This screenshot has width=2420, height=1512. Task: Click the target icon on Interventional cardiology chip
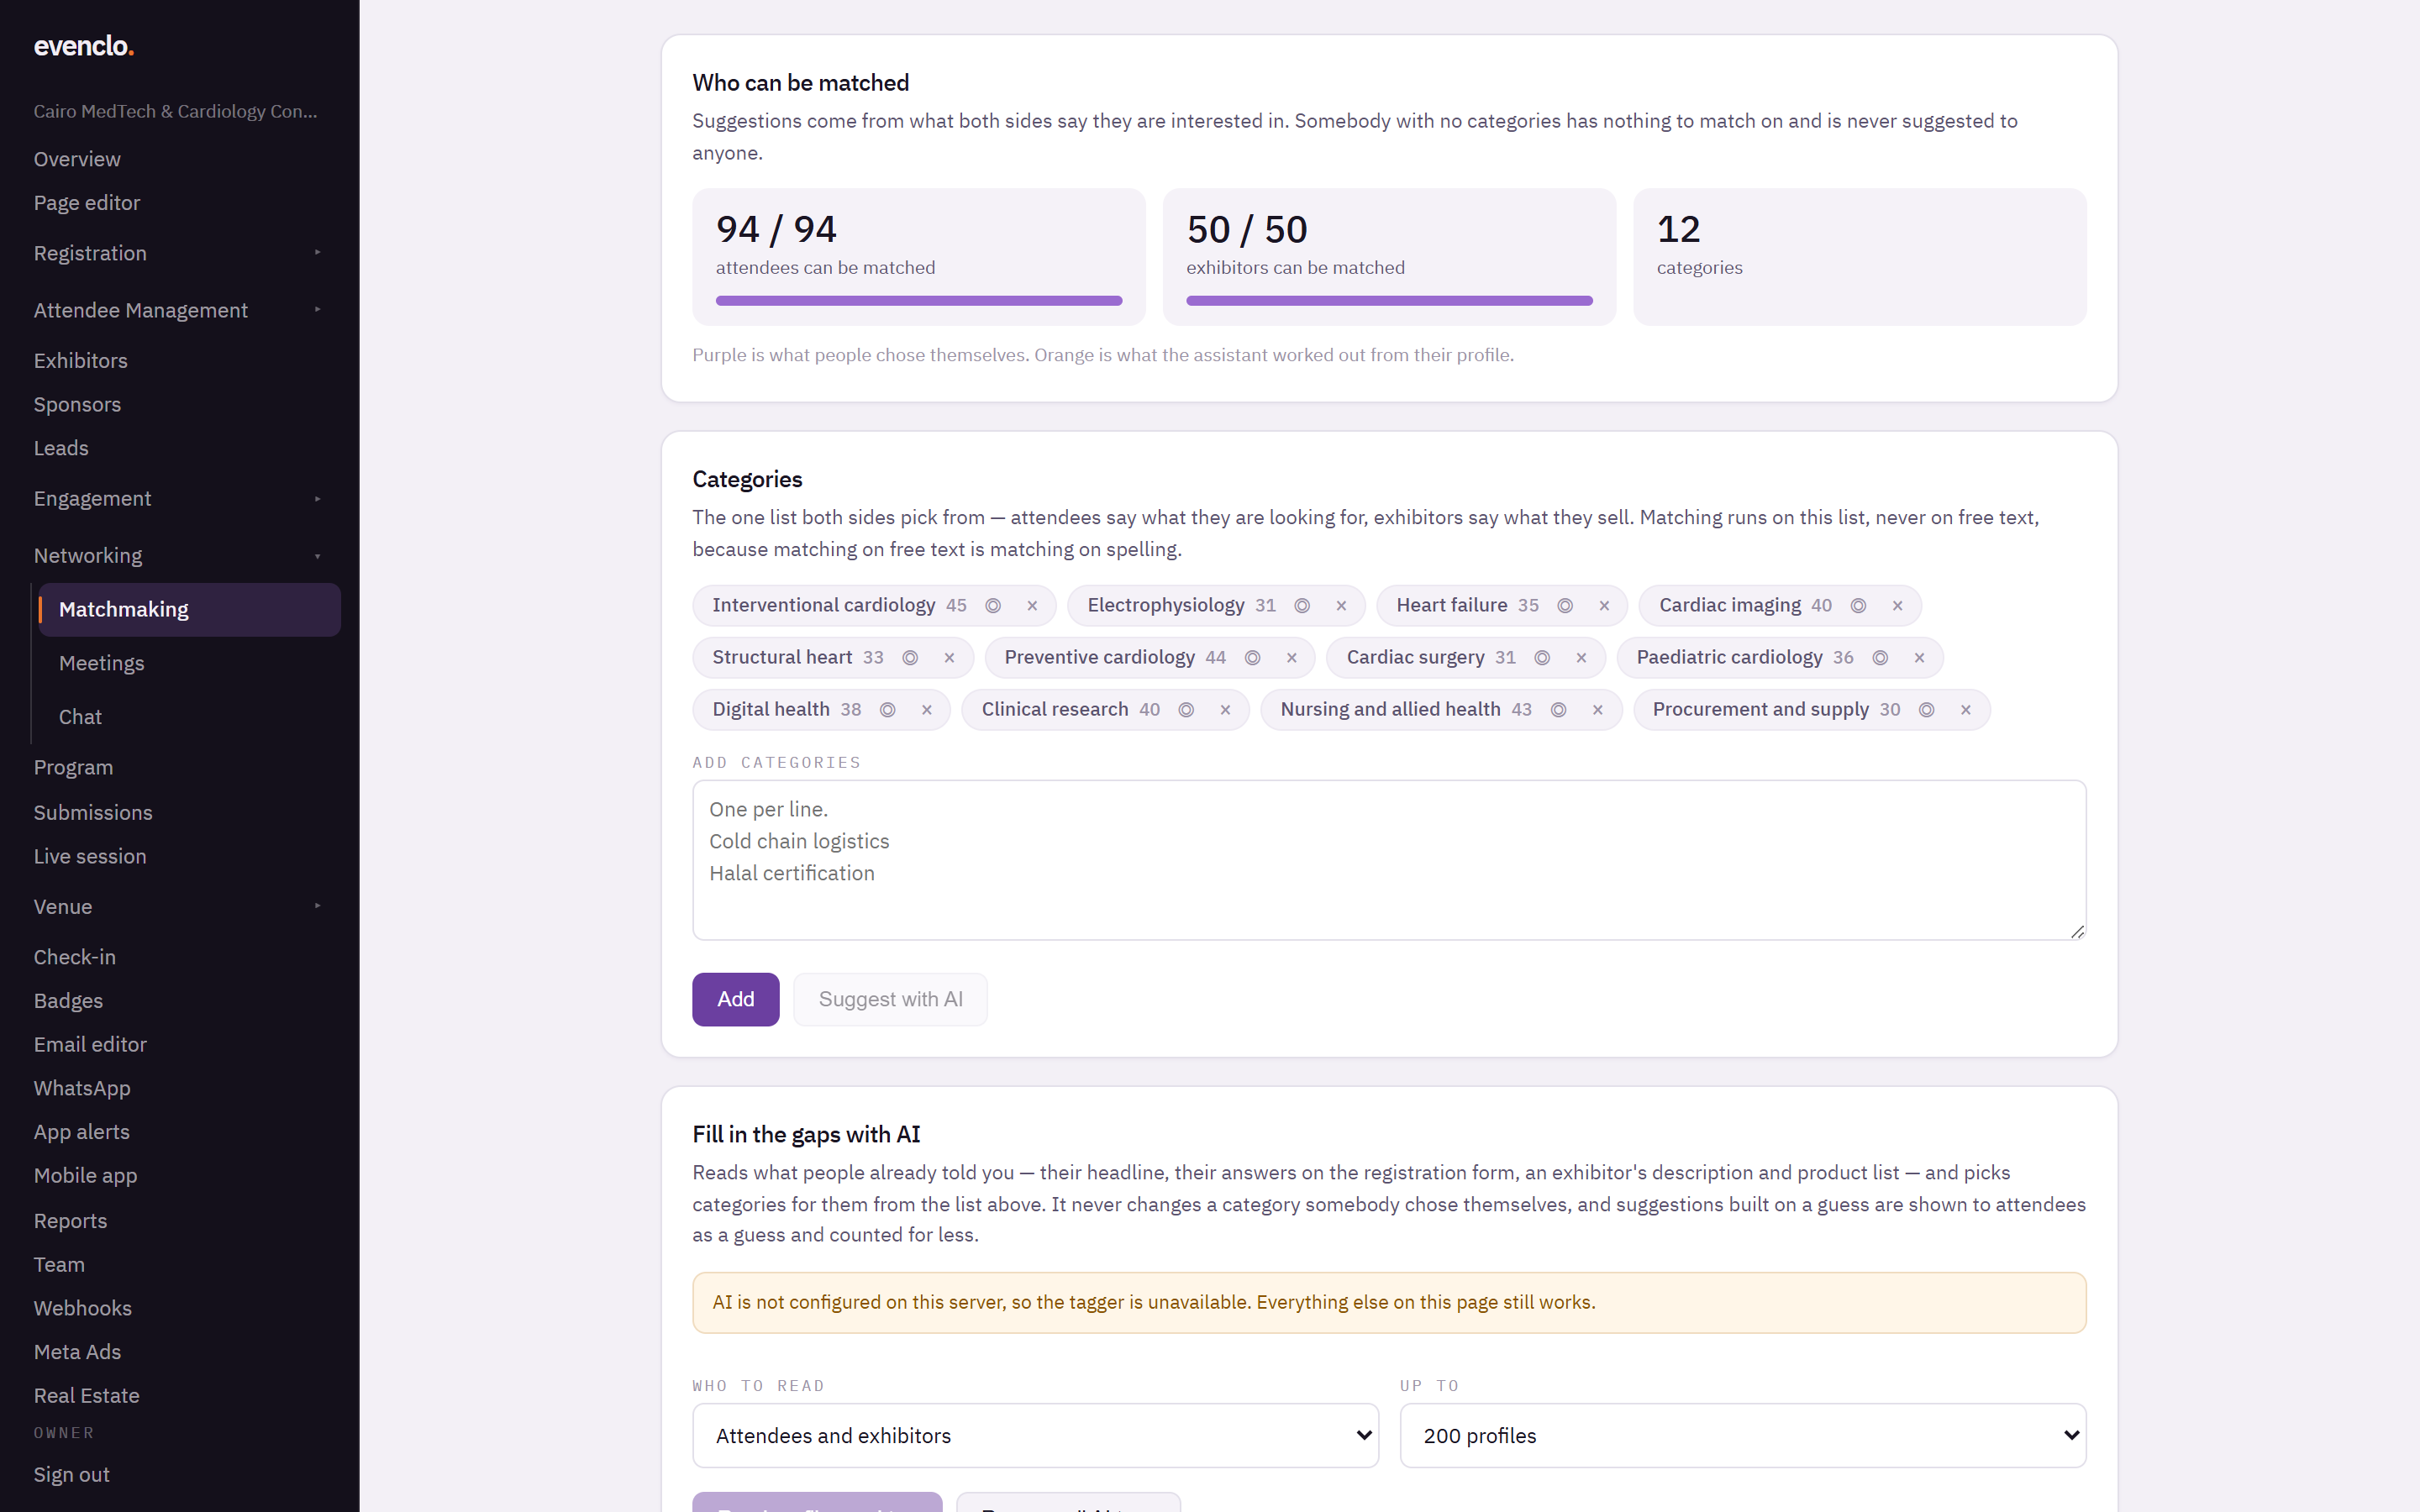(x=993, y=606)
